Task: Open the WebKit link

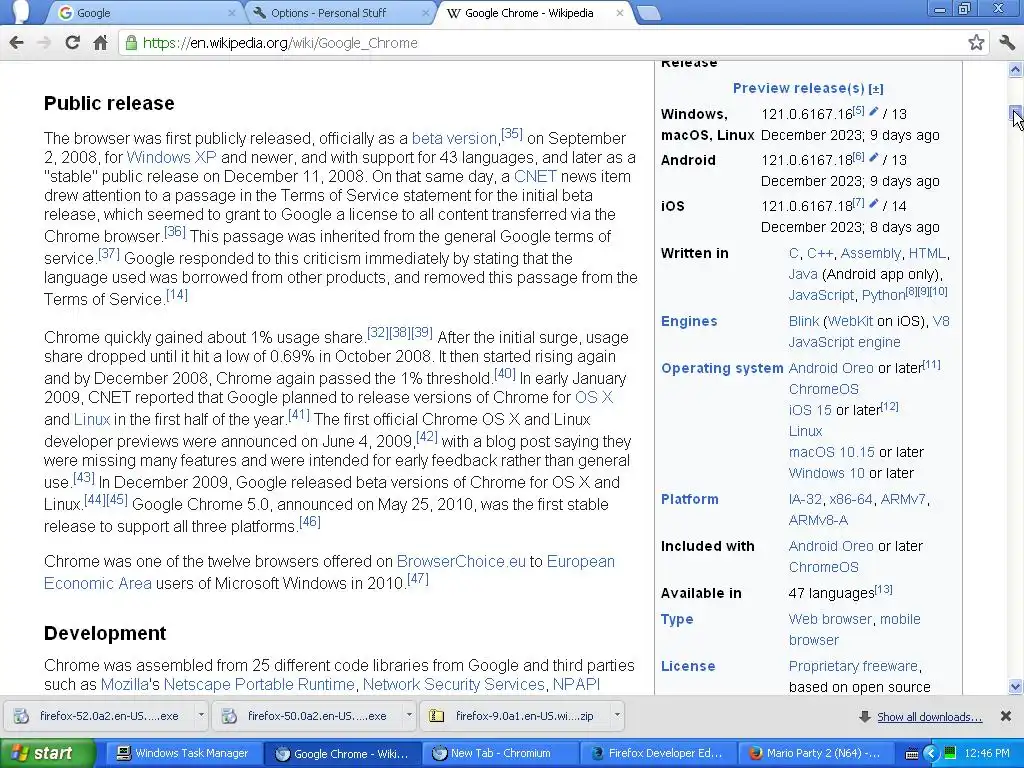Action: 850,321
